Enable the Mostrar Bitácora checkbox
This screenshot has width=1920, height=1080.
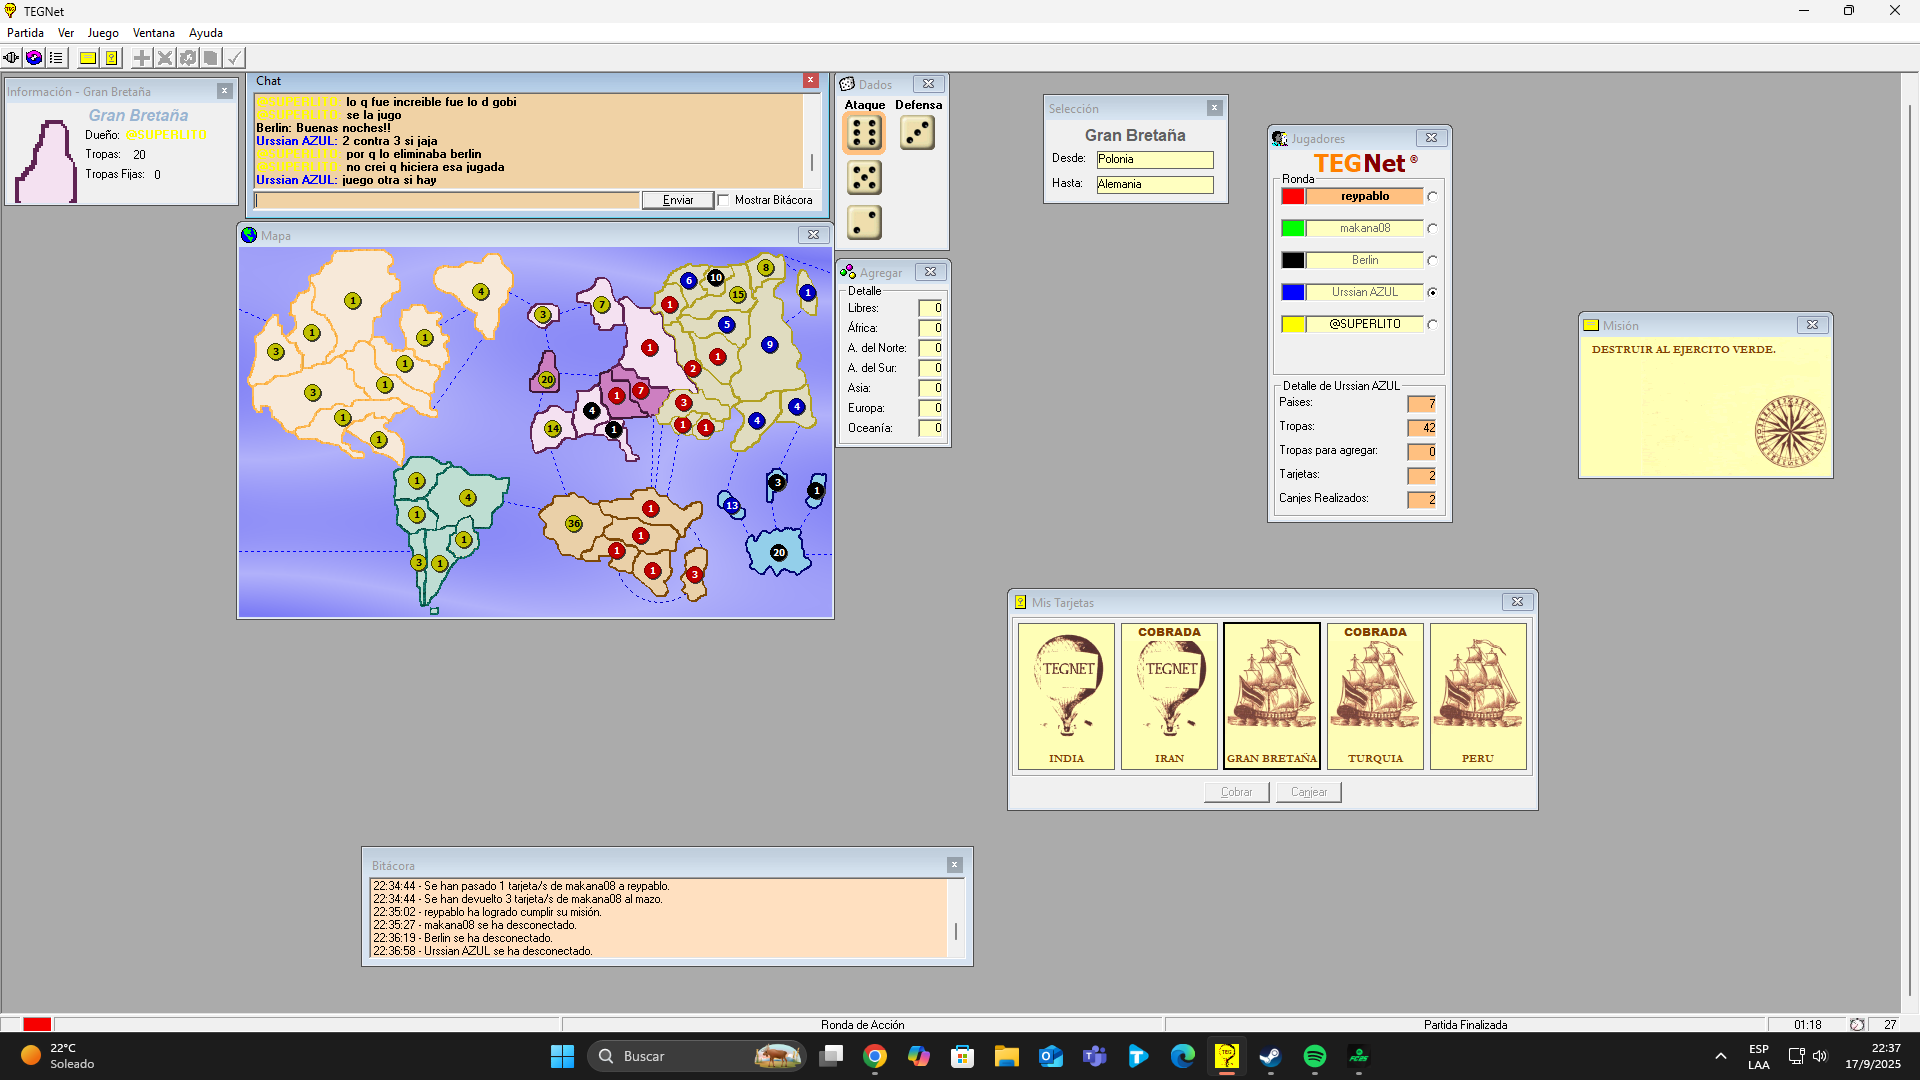pyautogui.click(x=724, y=200)
